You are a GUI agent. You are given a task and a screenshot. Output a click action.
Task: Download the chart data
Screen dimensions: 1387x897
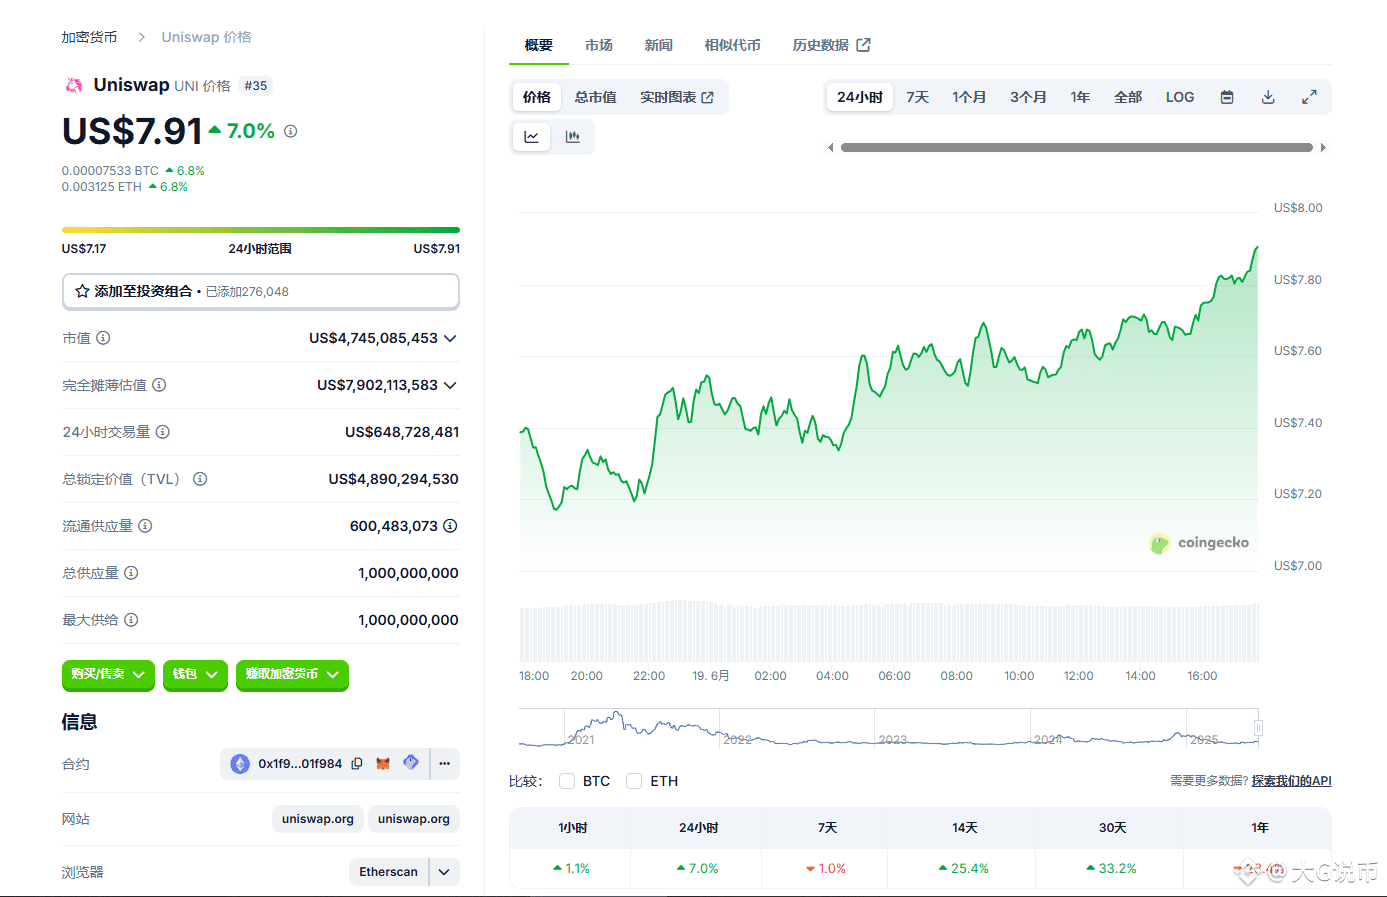point(1268,97)
